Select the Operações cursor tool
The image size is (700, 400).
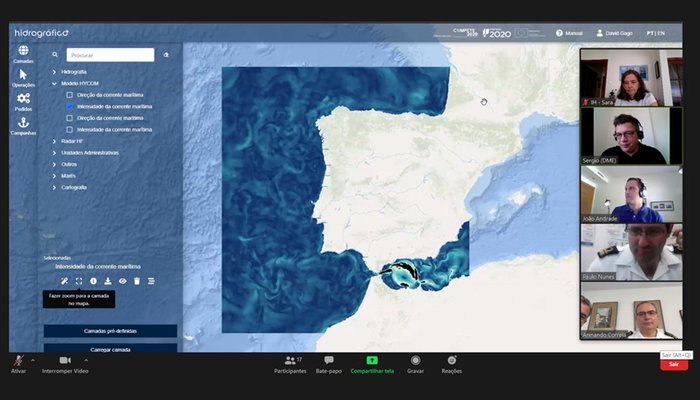tap(23, 76)
